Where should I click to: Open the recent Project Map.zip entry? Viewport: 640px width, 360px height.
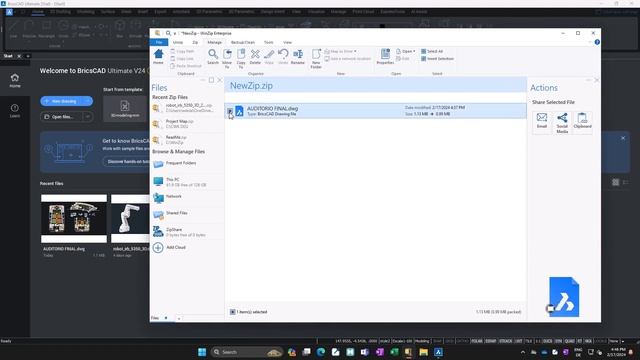tap(187, 124)
